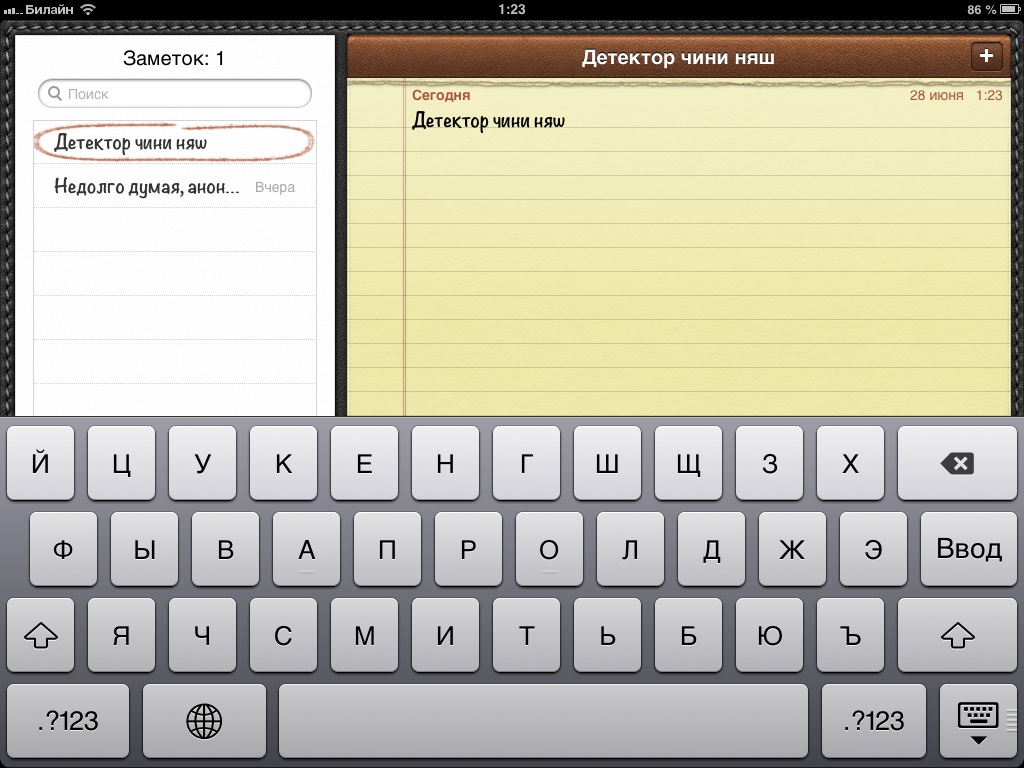This screenshot has width=1024, height=768.
Task: Tap the Я key
Action: coord(121,635)
